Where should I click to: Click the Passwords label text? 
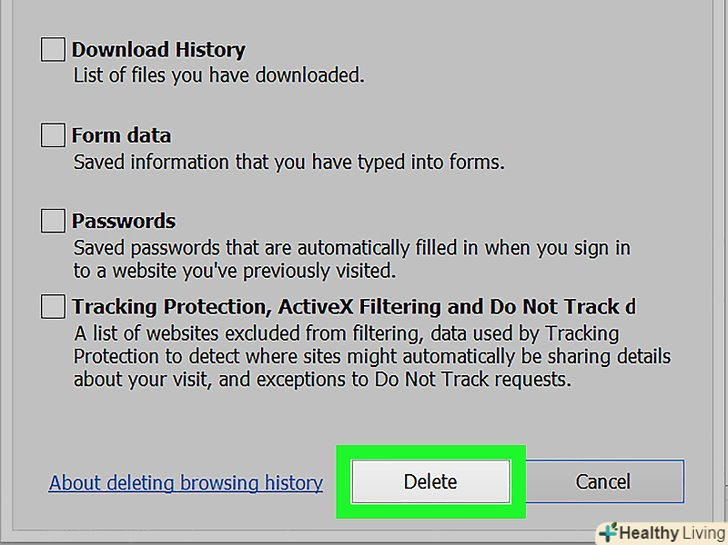(x=123, y=221)
